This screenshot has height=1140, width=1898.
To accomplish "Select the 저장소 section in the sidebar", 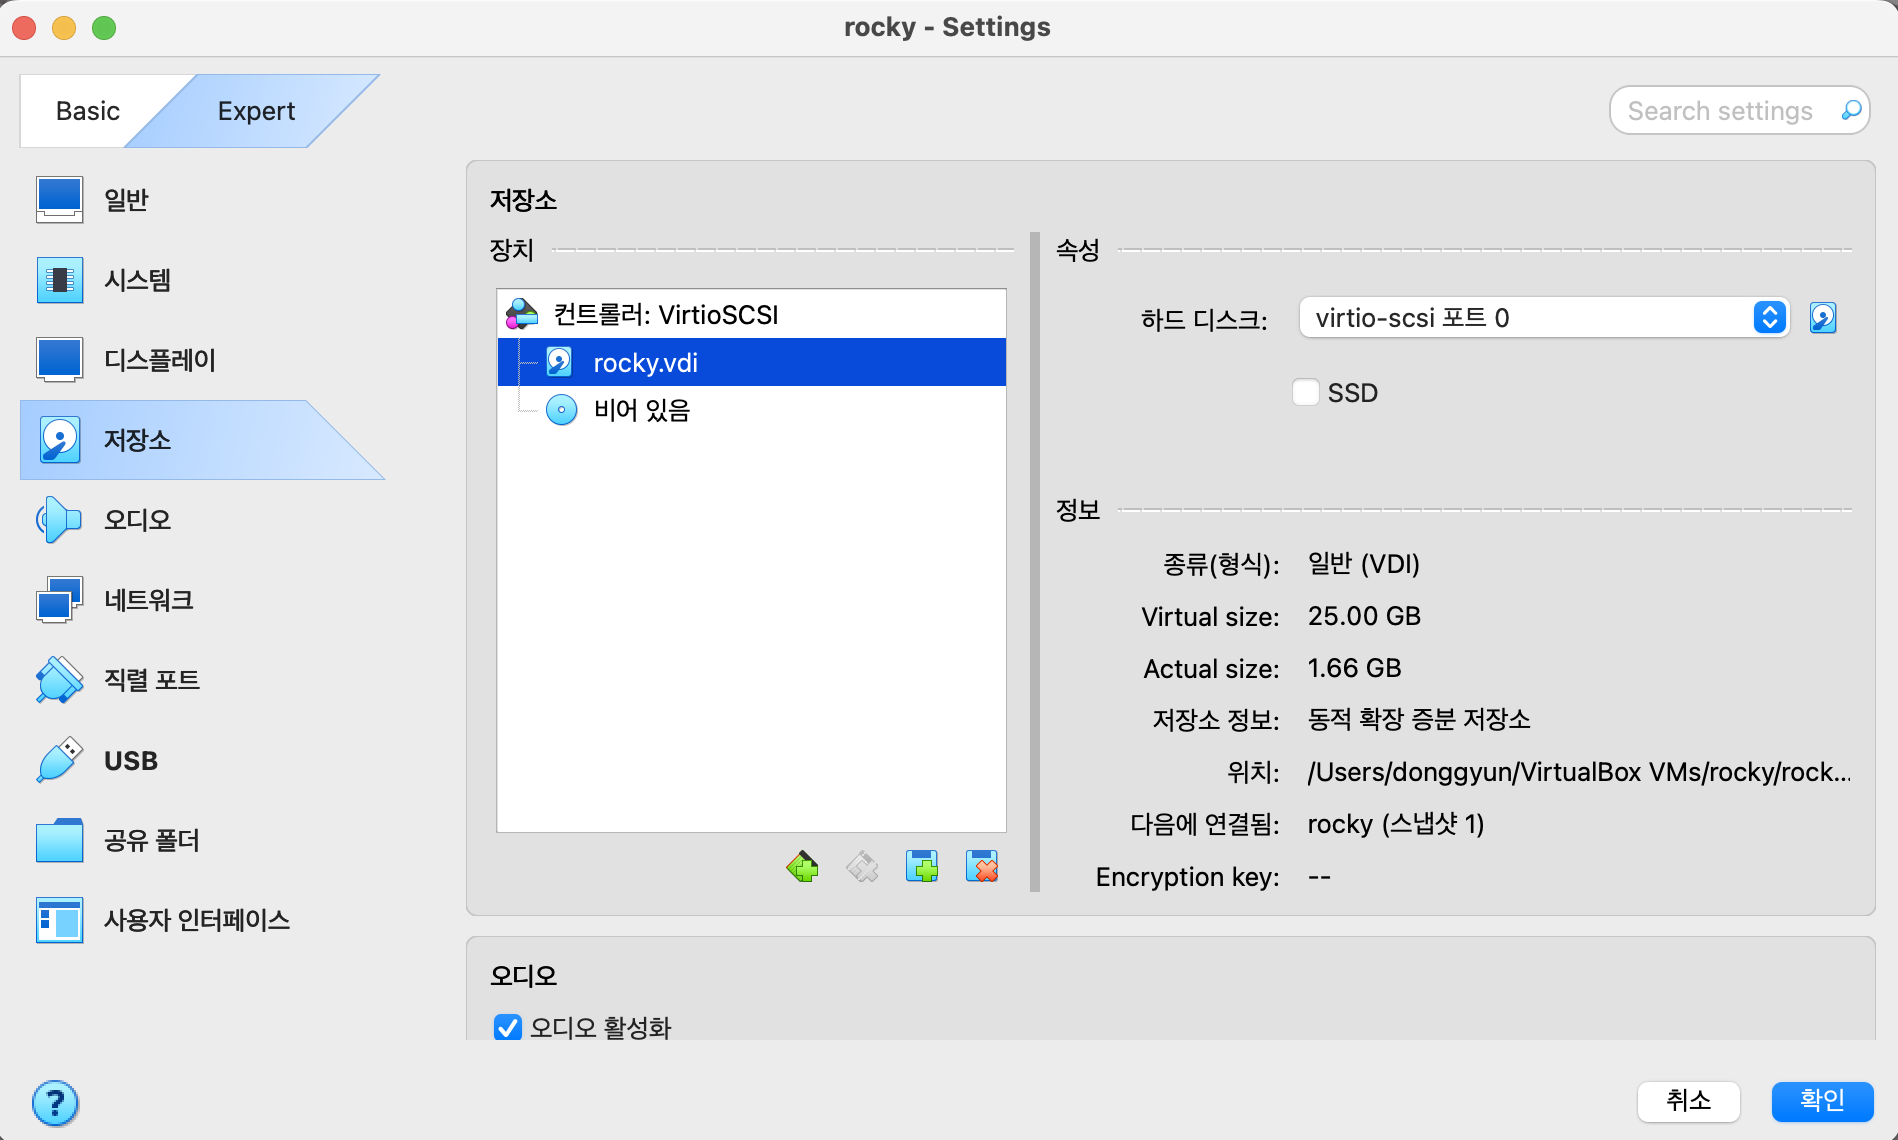I will pyautogui.click(x=200, y=440).
